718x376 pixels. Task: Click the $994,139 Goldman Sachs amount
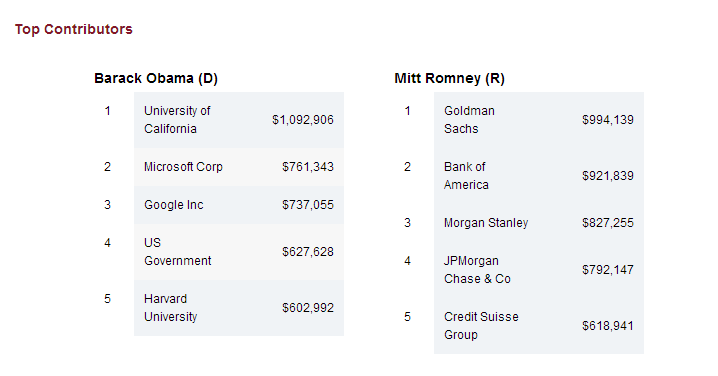[608, 120]
